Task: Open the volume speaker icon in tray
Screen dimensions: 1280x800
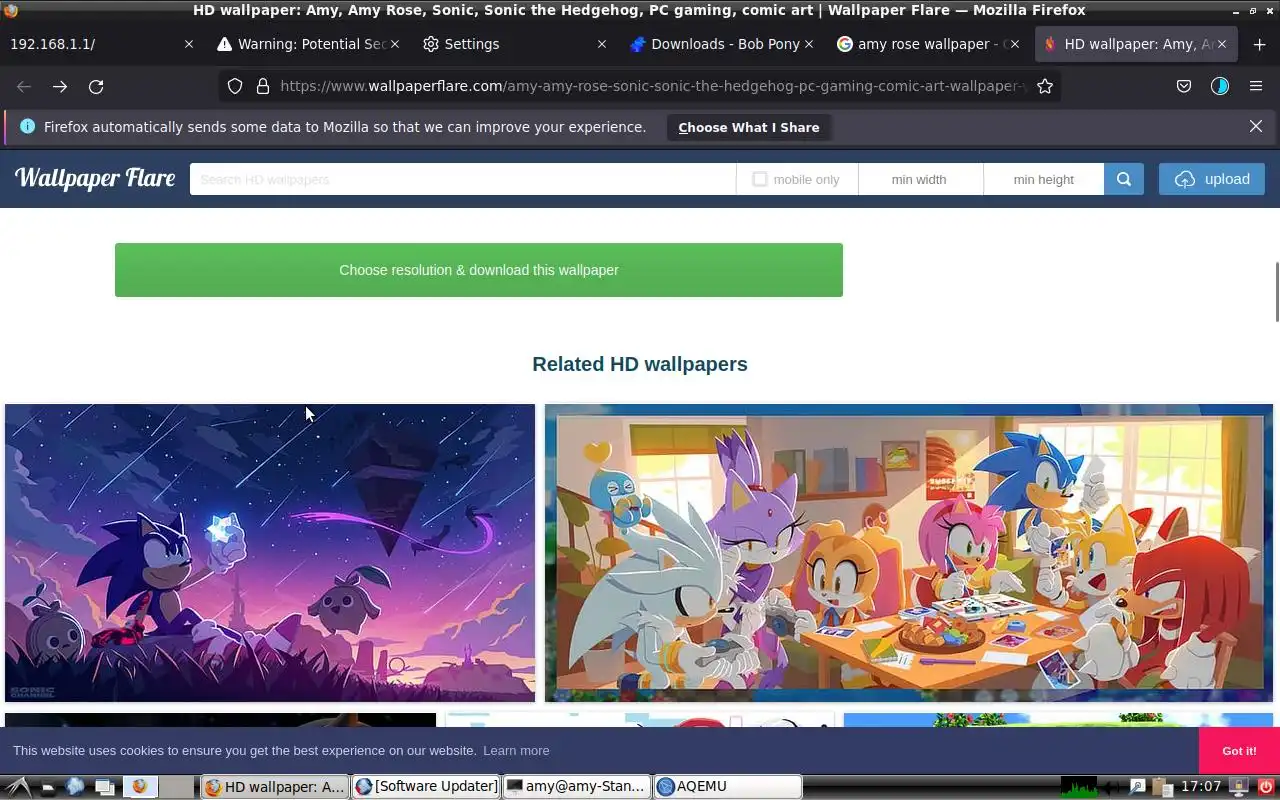Action: click(1111, 787)
